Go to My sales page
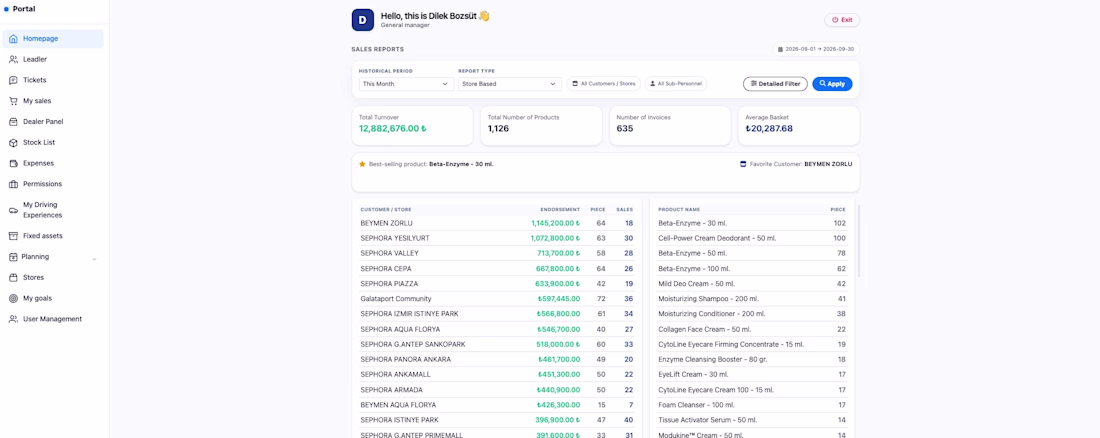1100x438 pixels. coord(53,101)
